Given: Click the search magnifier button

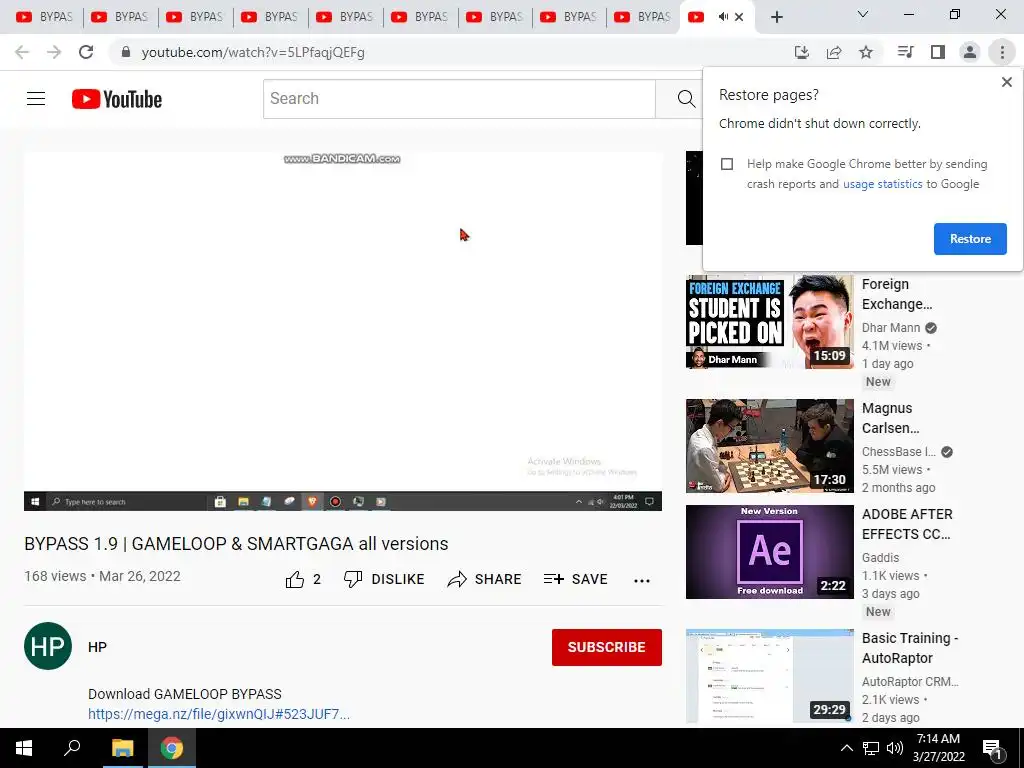Looking at the screenshot, I should point(686,99).
